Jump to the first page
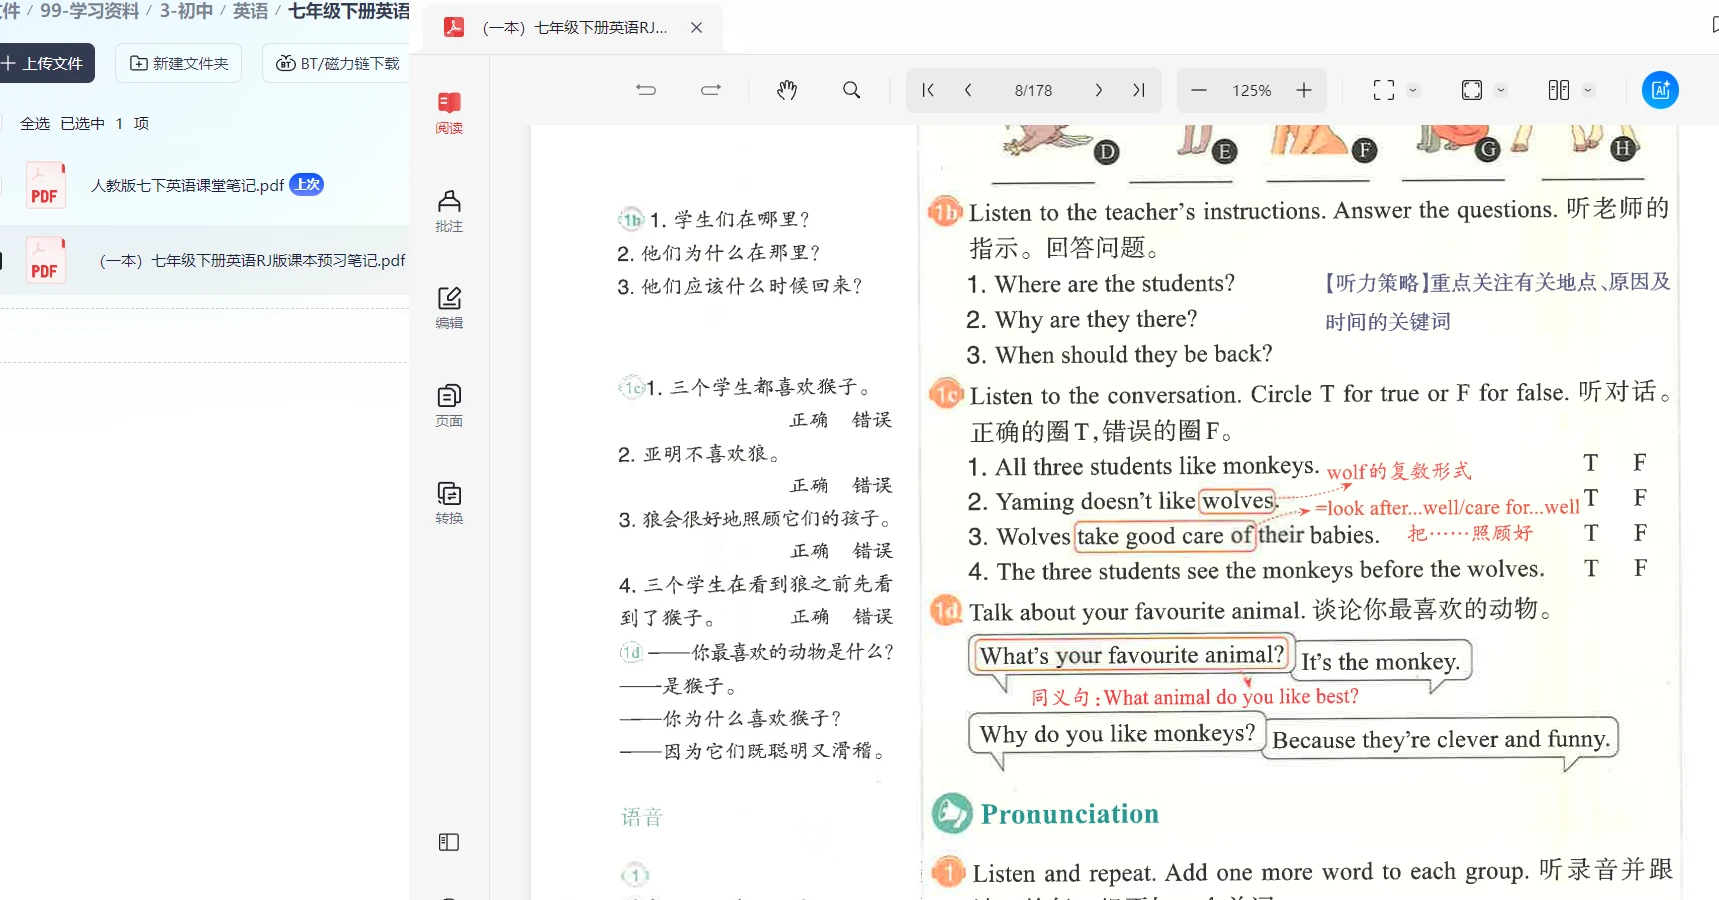1719x900 pixels. [x=928, y=90]
